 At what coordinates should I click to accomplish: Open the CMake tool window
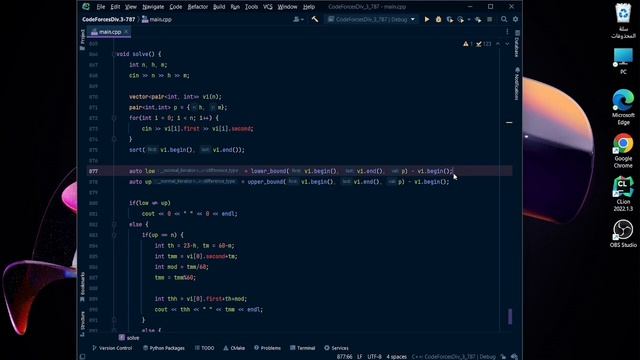234,348
